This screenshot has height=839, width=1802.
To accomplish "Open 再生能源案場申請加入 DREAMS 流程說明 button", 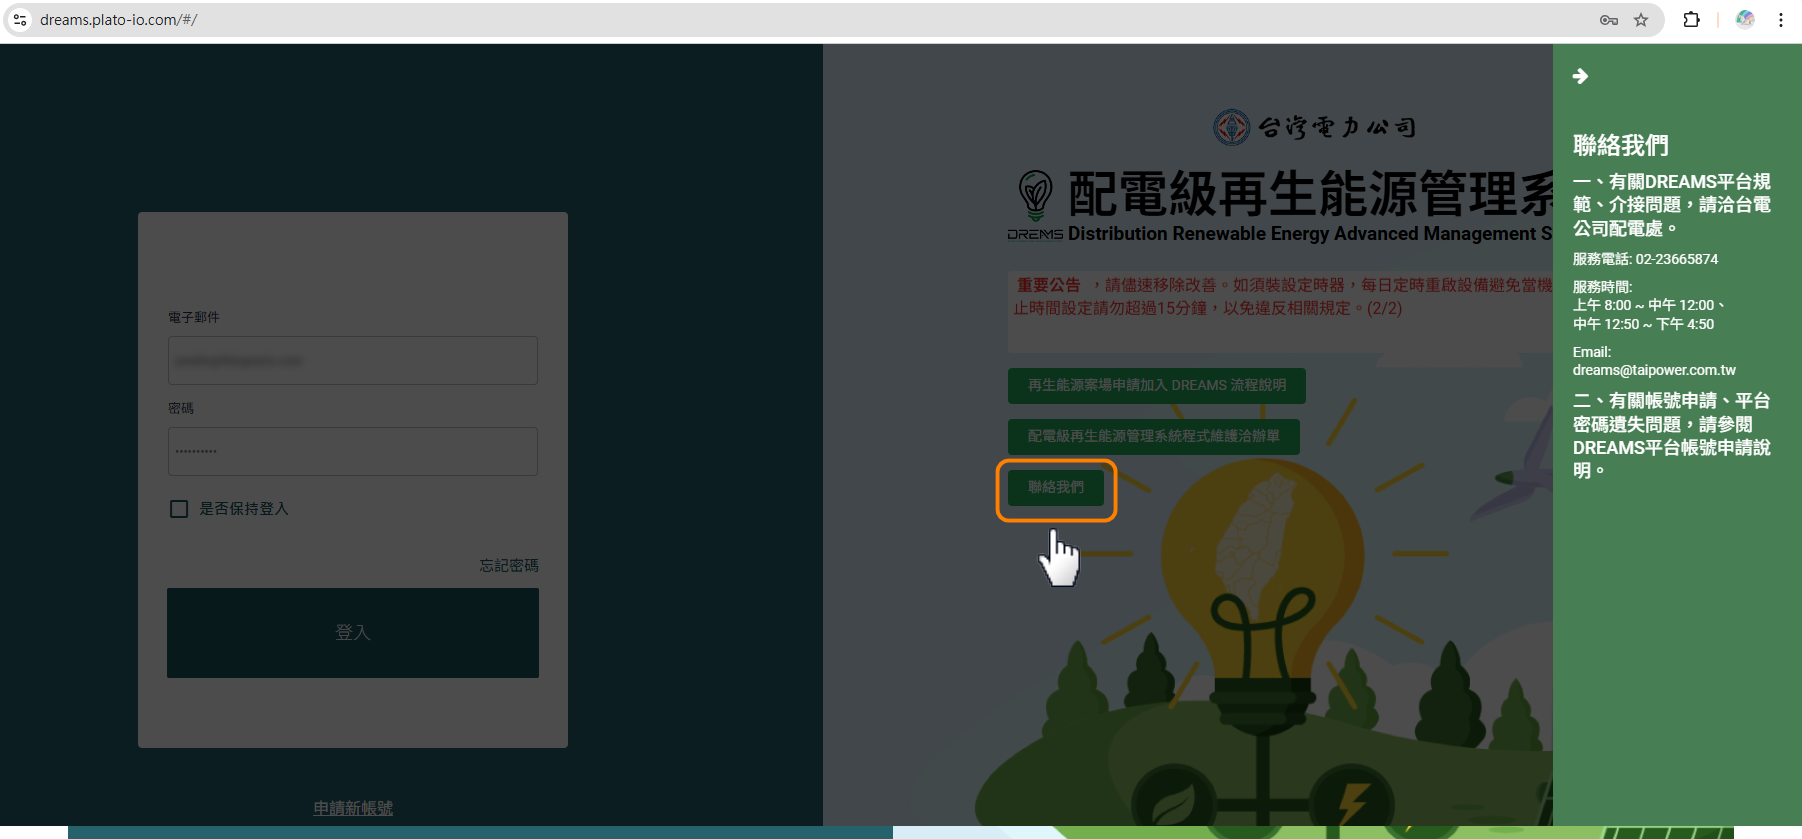I will (x=1157, y=385).
